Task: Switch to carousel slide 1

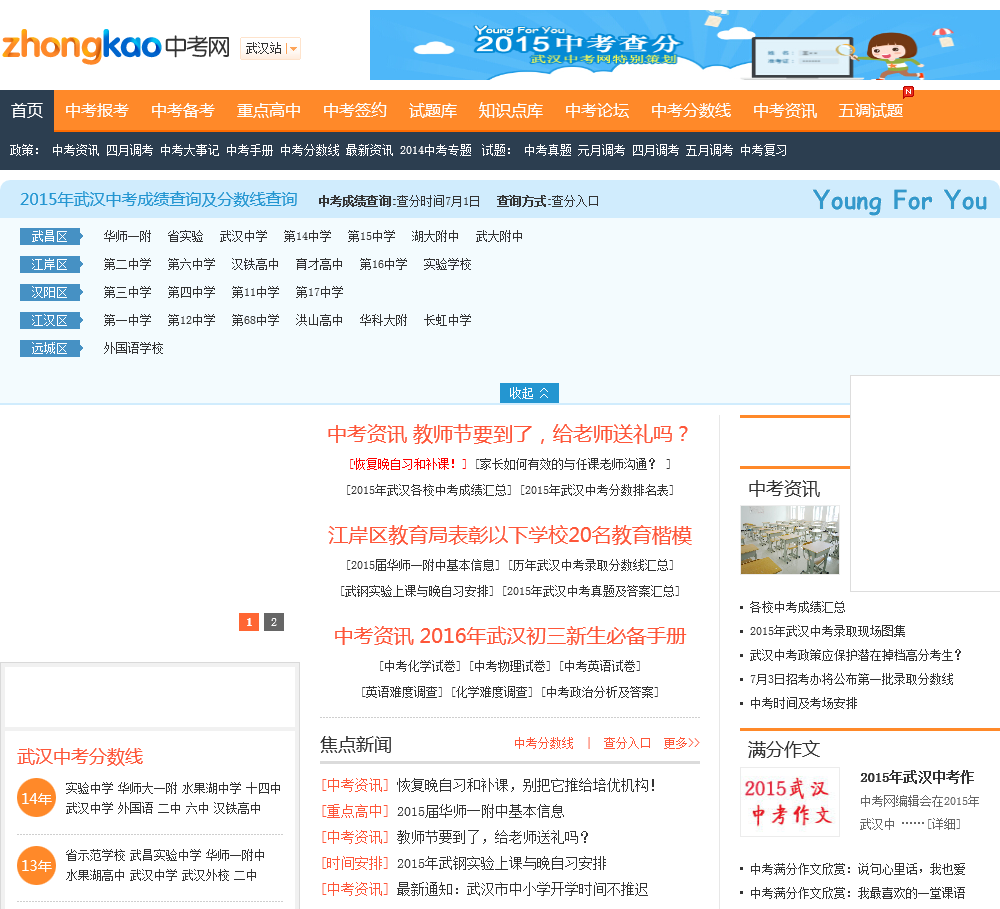Action: coord(249,622)
